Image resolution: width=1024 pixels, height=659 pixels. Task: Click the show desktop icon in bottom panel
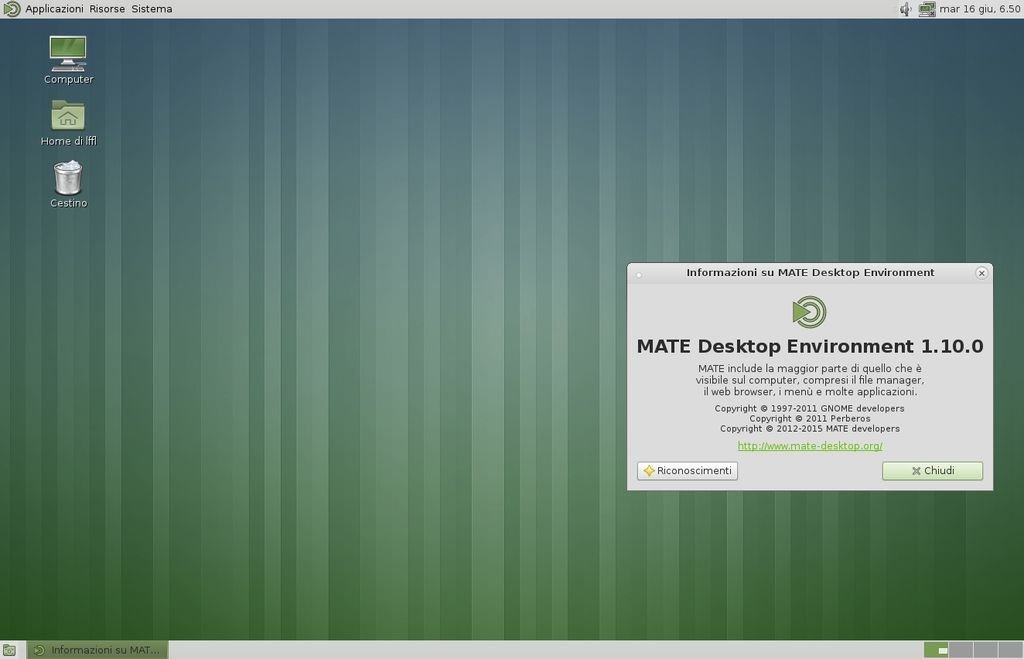click(x=10, y=650)
